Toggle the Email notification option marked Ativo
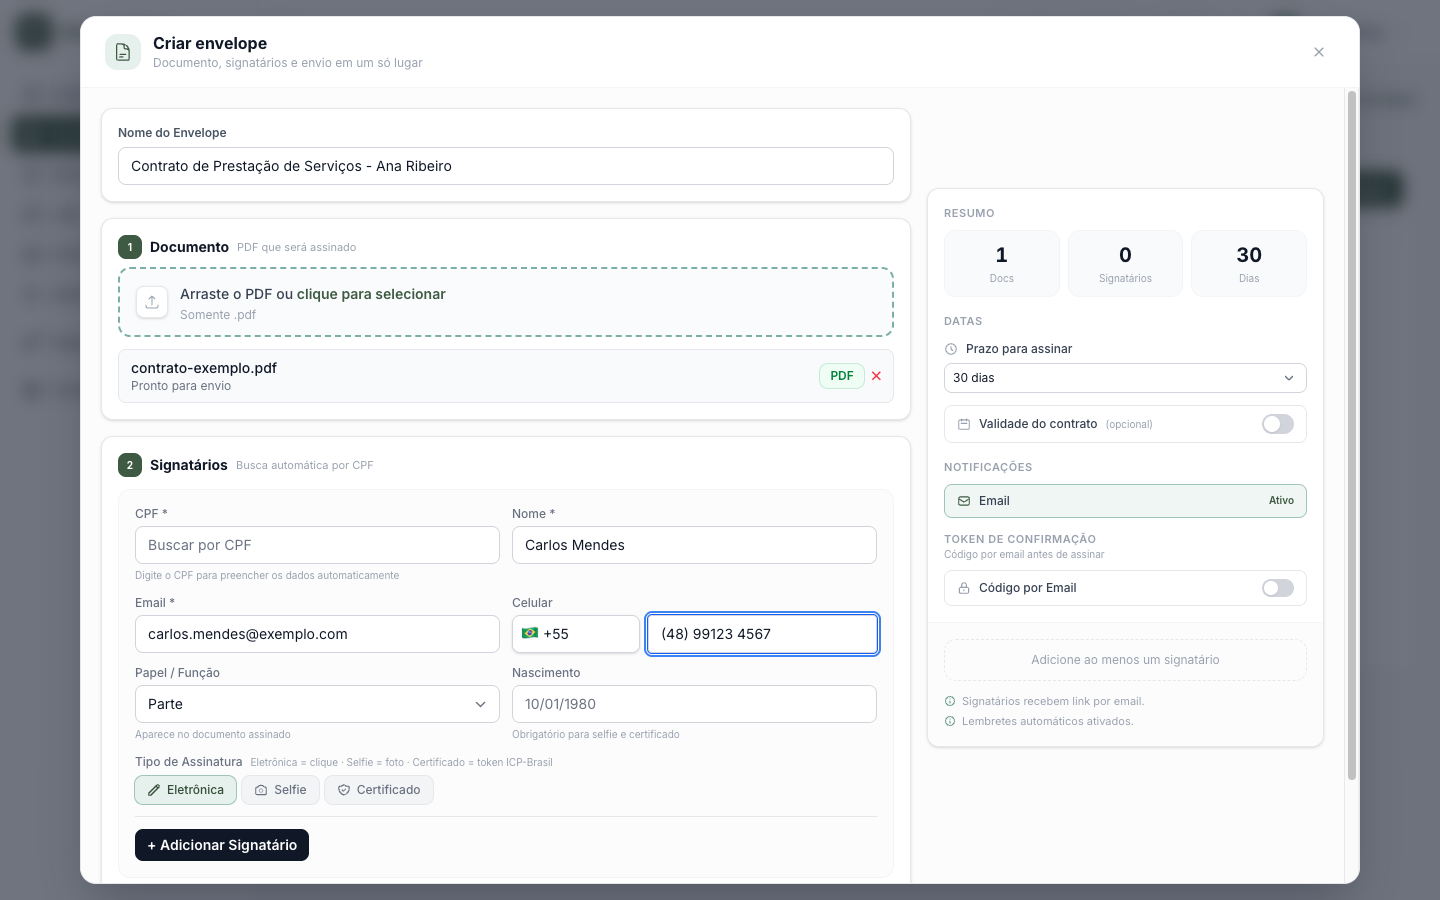 click(1125, 501)
